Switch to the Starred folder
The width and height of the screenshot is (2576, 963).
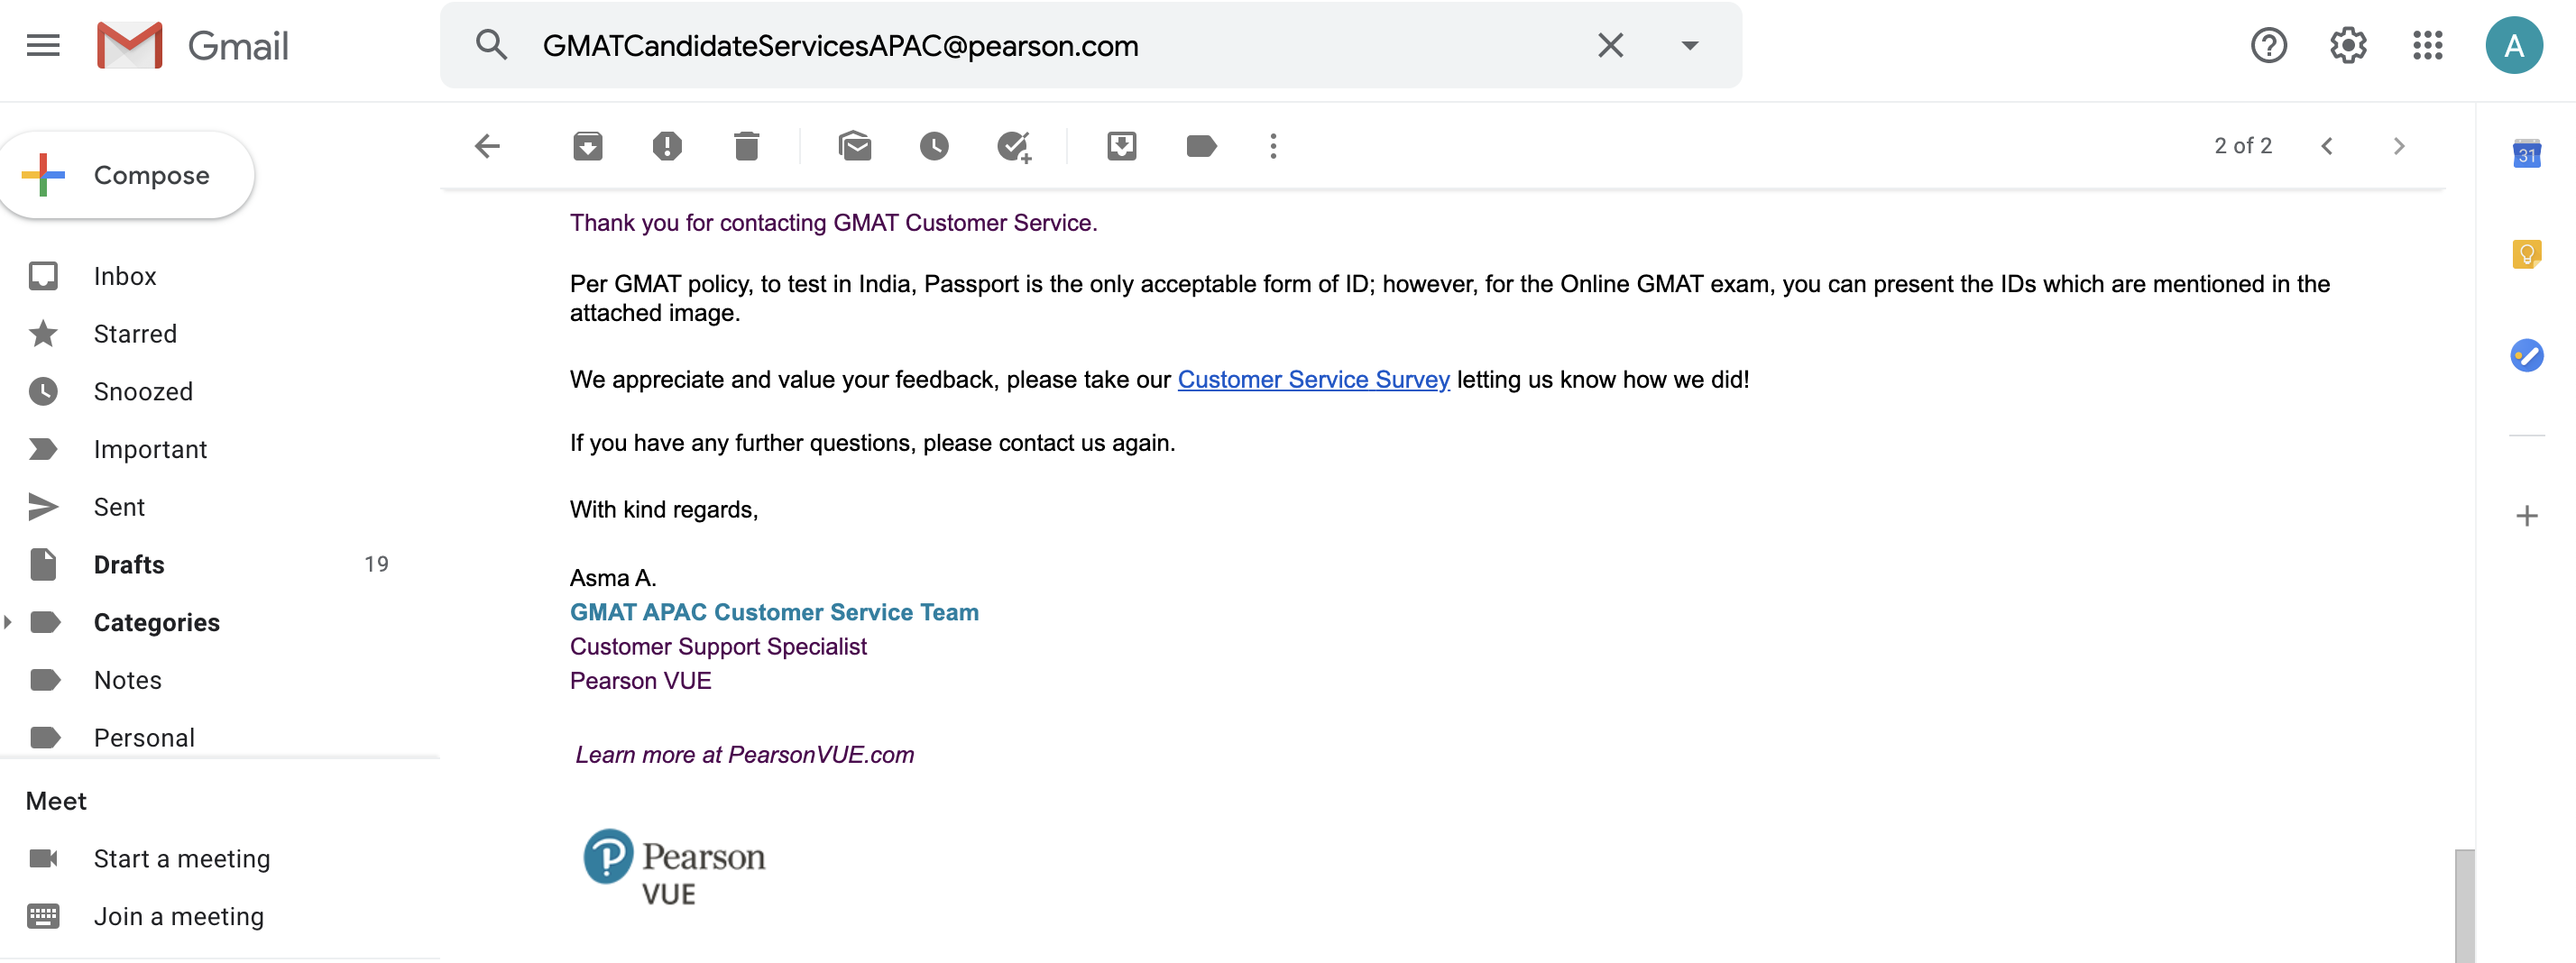(x=135, y=333)
